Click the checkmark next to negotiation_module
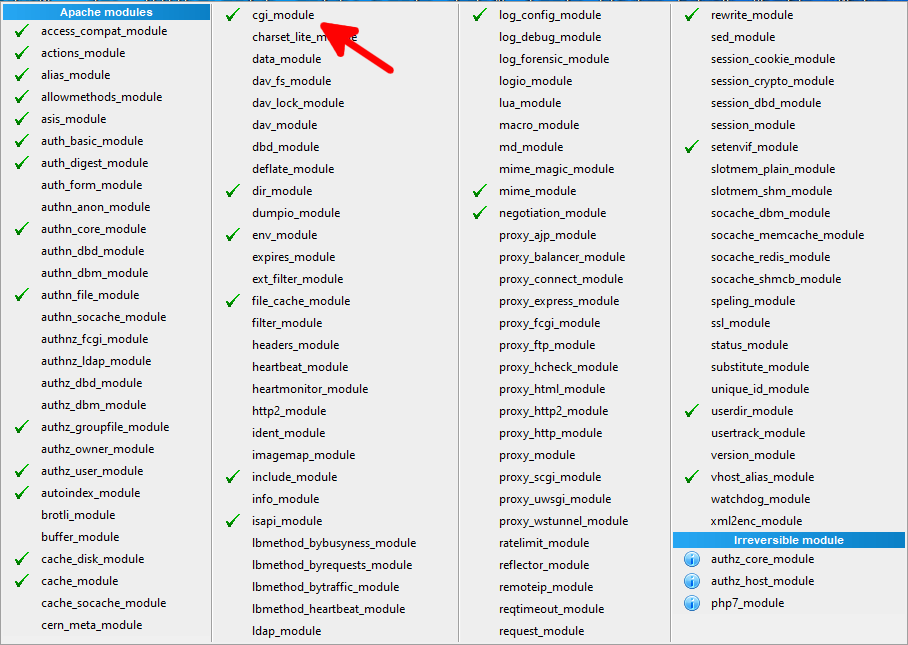The width and height of the screenshot is (908, 645). 476,213
